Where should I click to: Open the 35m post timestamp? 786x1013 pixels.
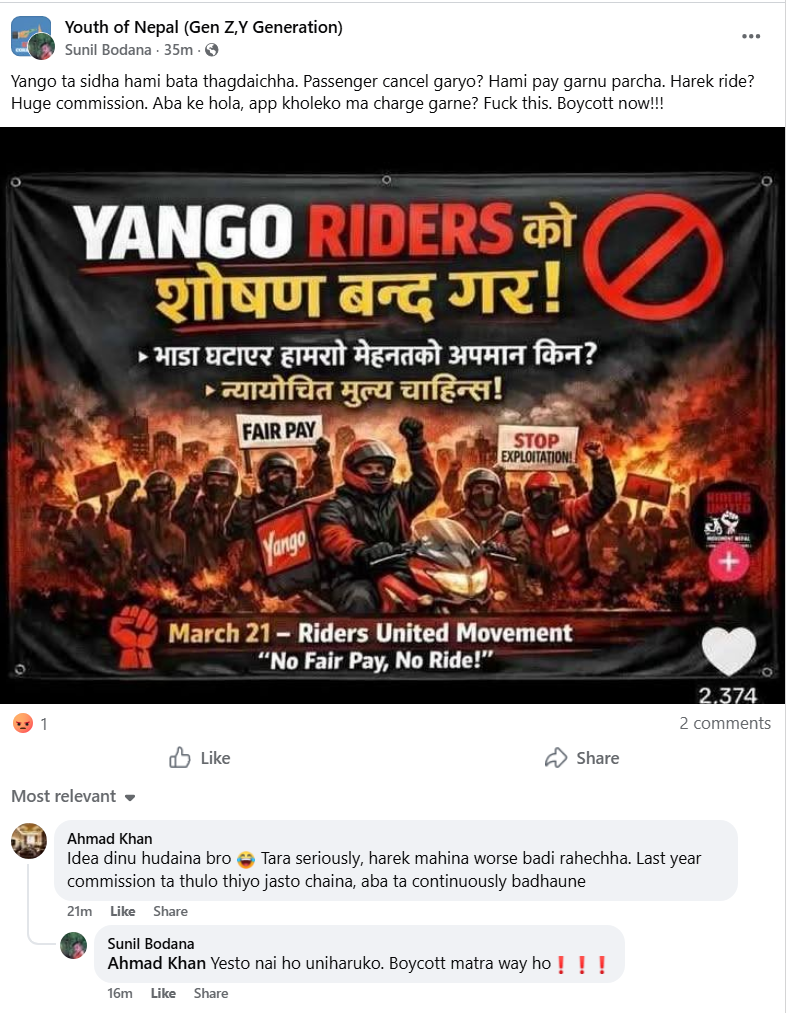click(x=178, y=50)
